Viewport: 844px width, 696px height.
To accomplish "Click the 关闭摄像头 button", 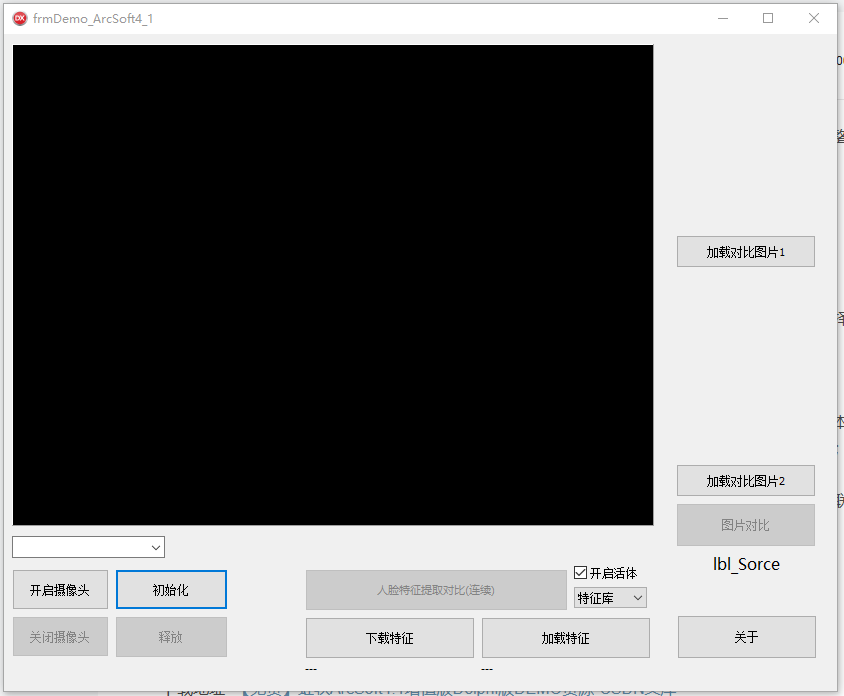I will (60, 637).
